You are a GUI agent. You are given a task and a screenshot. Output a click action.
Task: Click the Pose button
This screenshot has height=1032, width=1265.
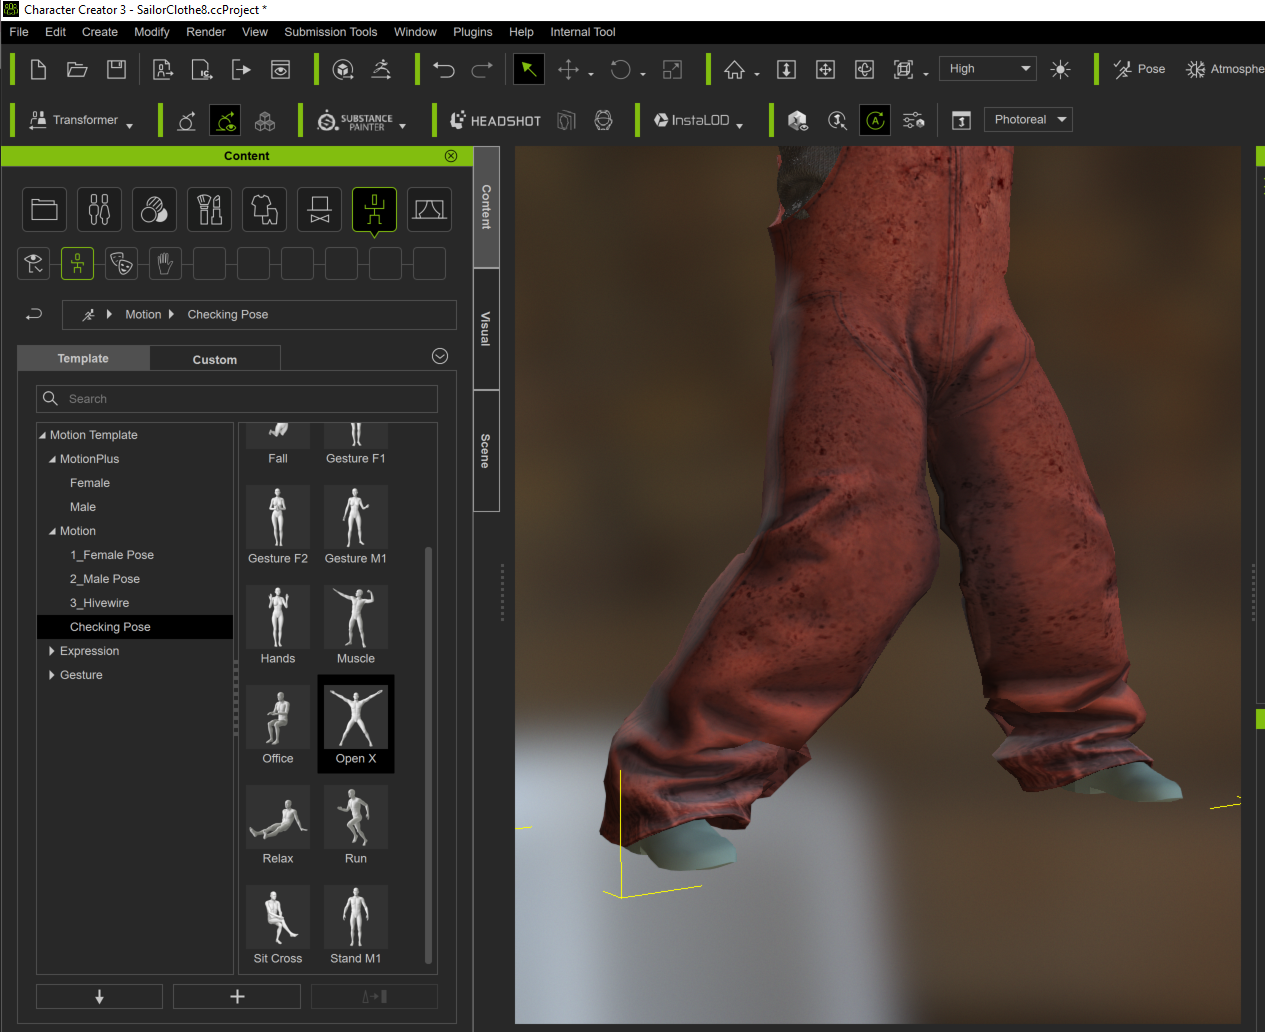tap(1139, 69)
